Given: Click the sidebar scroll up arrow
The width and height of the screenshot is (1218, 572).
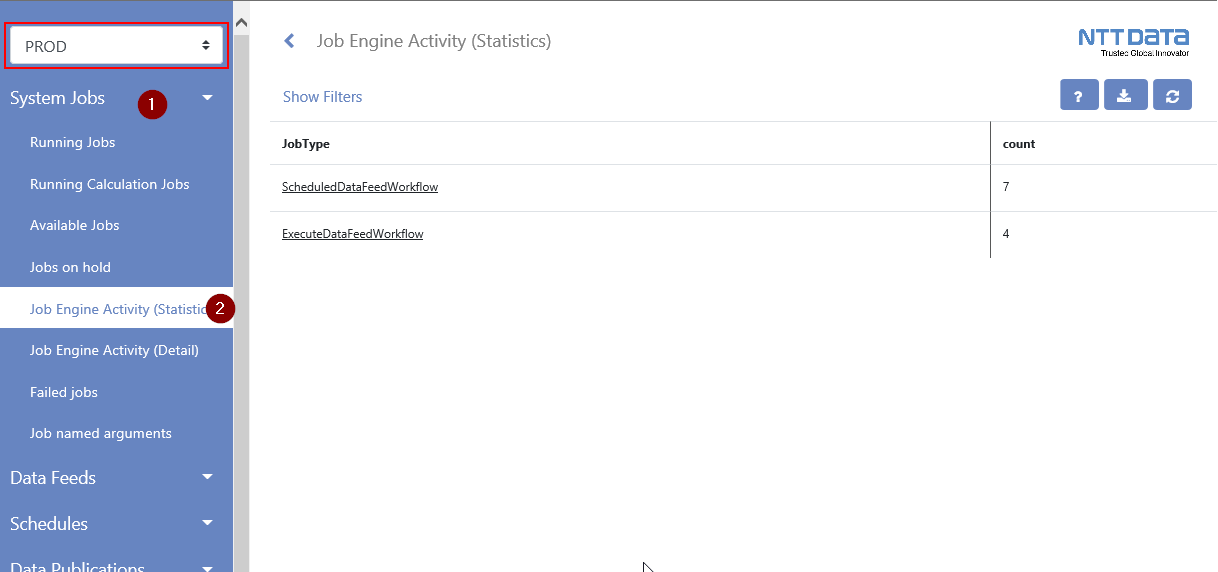Looking at the screenshot, I should click(241, 23).
